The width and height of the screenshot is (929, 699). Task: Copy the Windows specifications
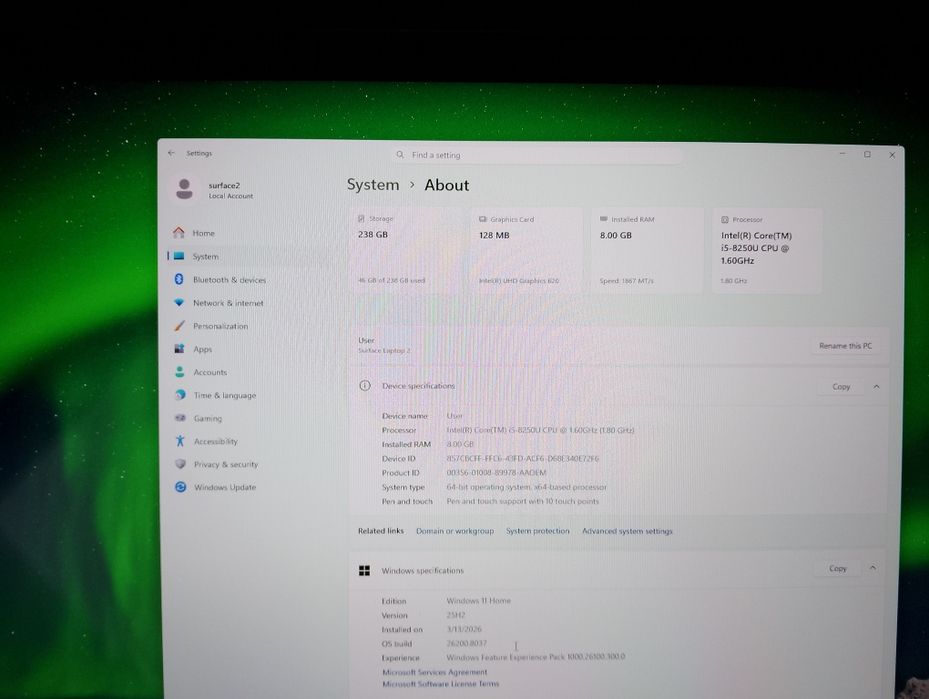tap(838, 568)
